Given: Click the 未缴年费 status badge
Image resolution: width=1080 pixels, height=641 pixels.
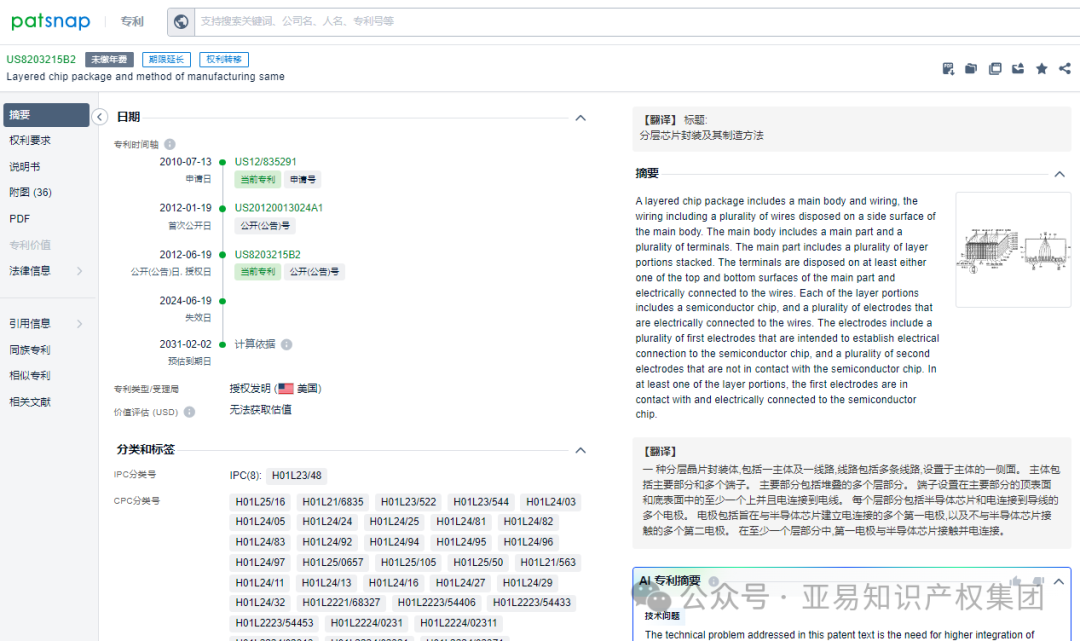Looking at the screenshot, I should (108, 59).
